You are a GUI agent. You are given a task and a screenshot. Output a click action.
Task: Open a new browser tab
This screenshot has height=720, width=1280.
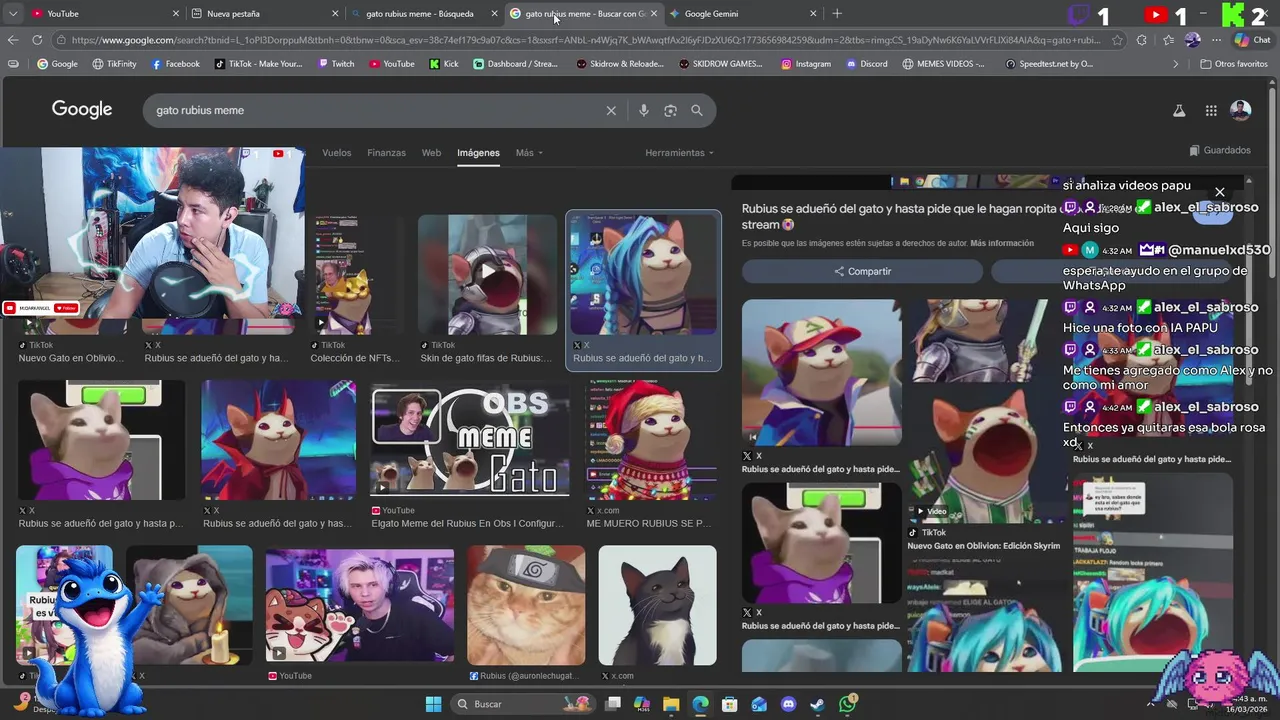click(x=837, y=13)
